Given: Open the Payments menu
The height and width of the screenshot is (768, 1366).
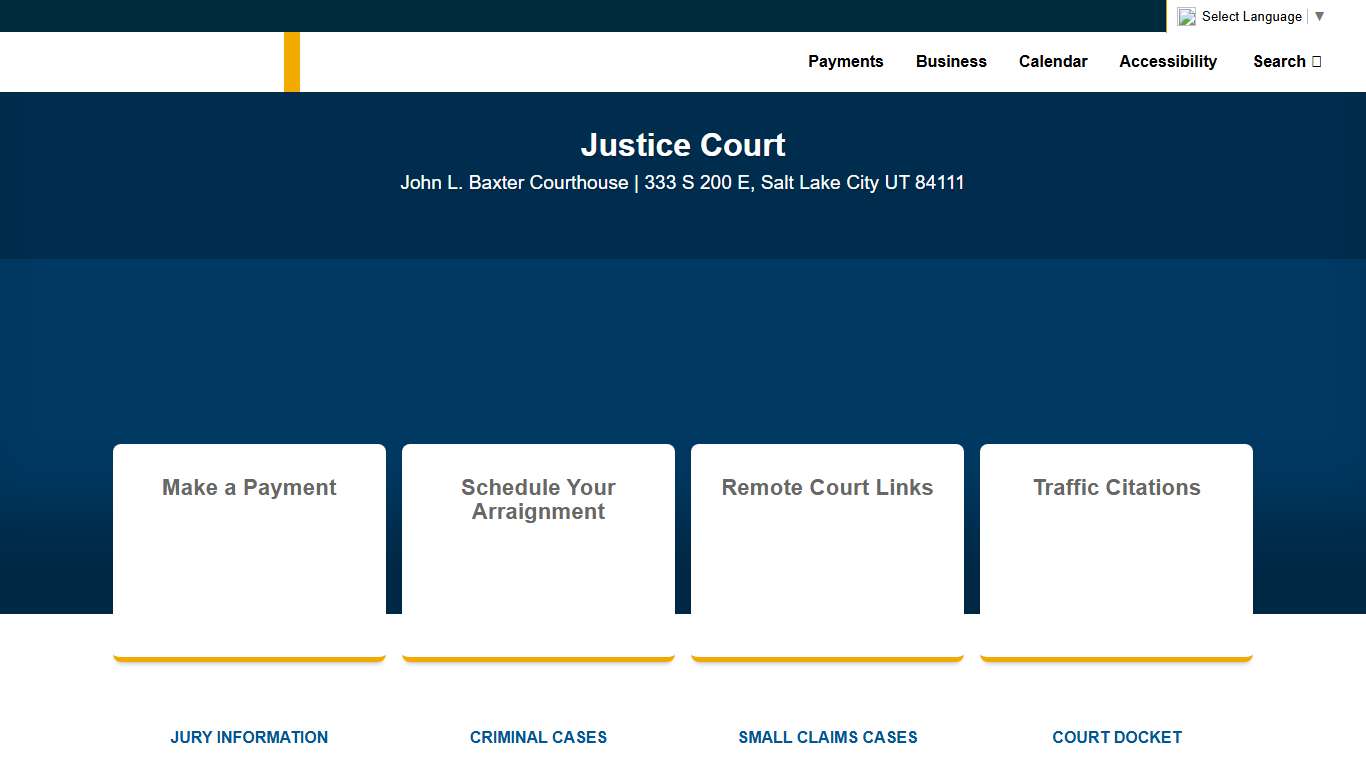Looking at the screenshot, I should [x=846, y=61].
